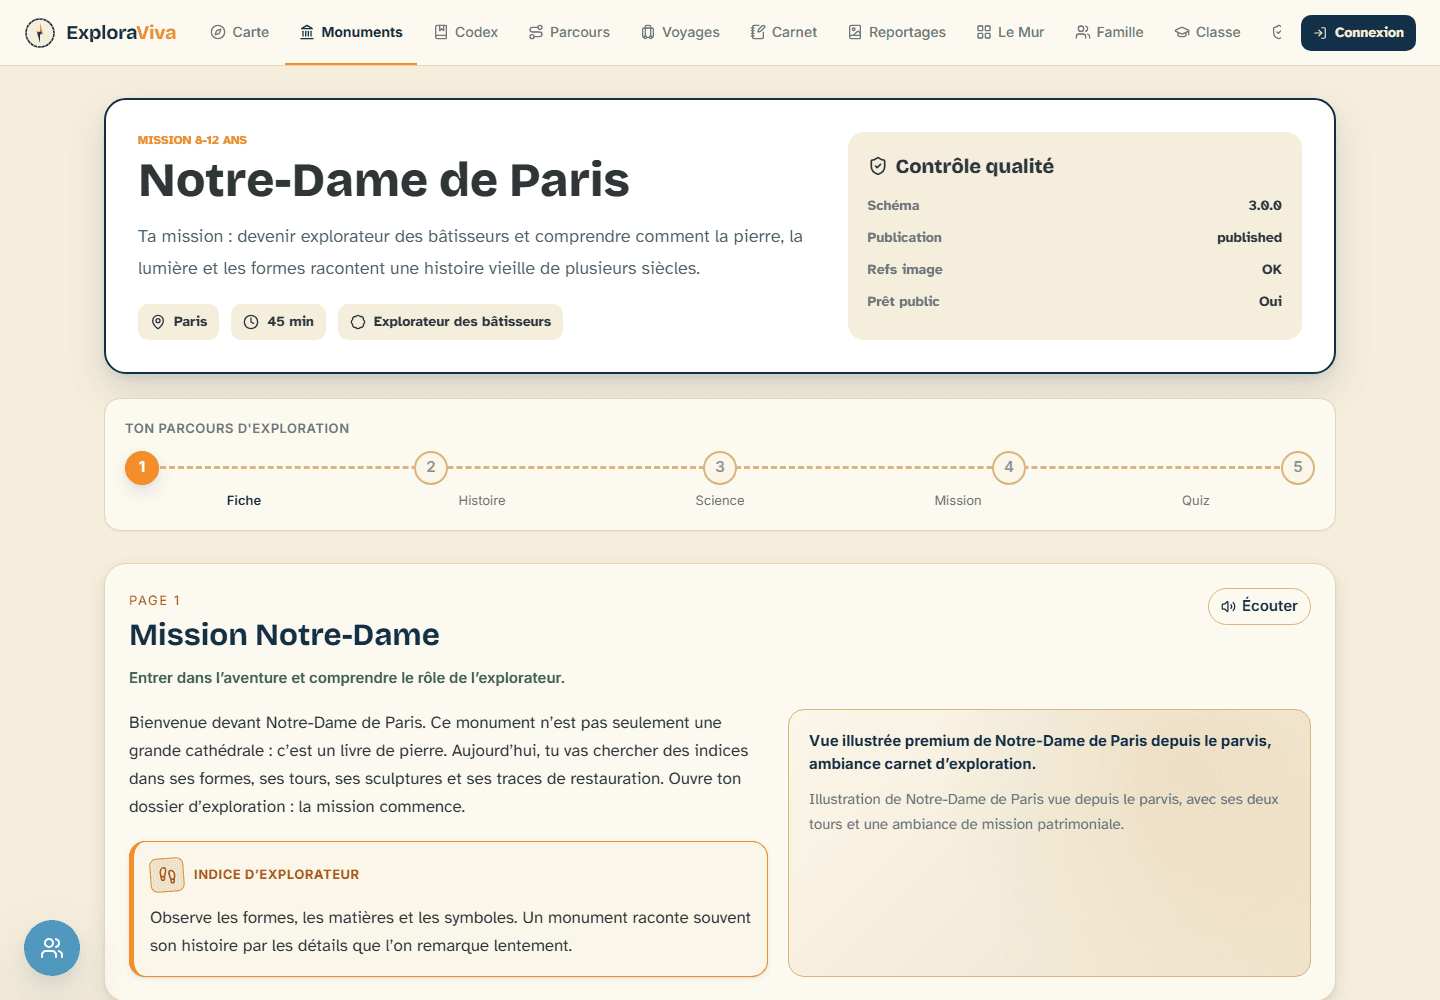Skip to step 5 Quiz

click(1298, 467)
